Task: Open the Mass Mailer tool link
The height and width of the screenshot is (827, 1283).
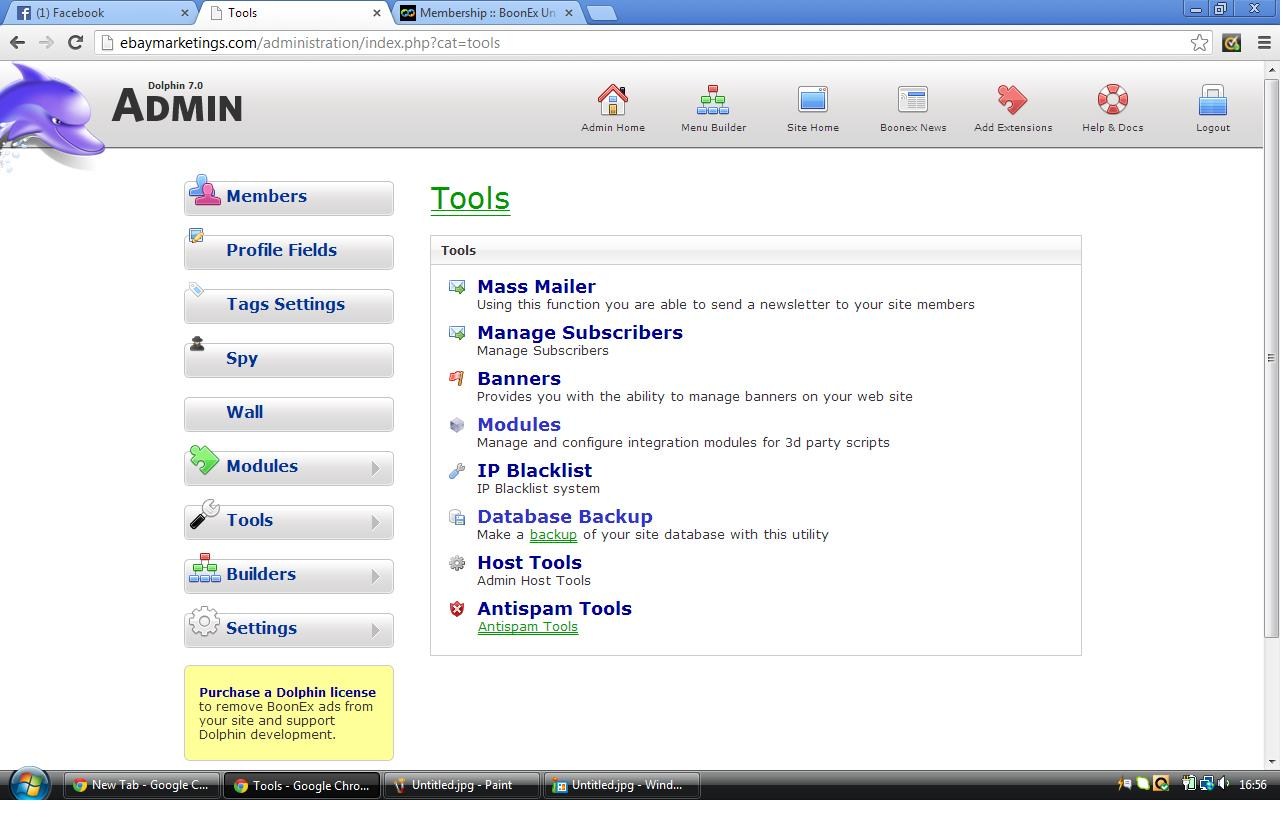Action: (536, 287)
